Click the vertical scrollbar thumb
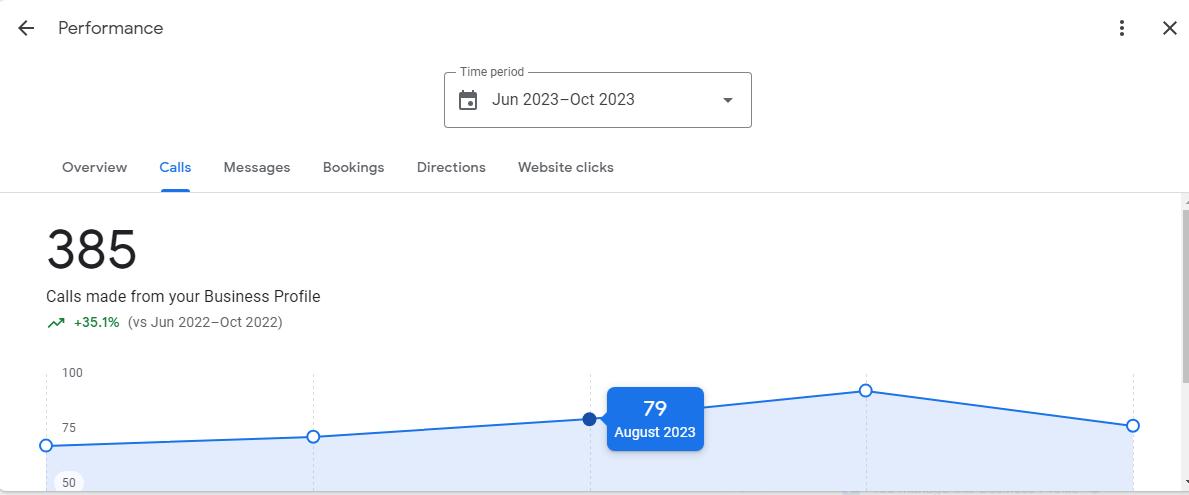This screenshot has width=1189, height=495. tap(1185, 294)
